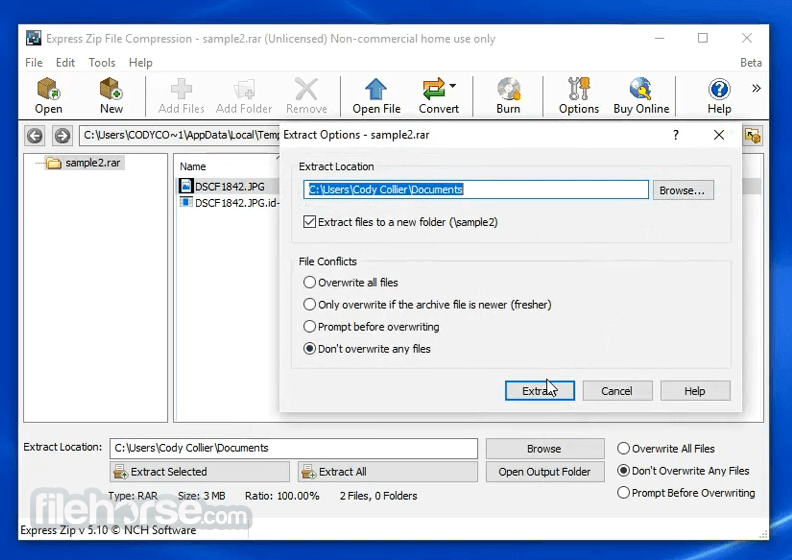Click the back navigation arrow icon

(36, 136)
